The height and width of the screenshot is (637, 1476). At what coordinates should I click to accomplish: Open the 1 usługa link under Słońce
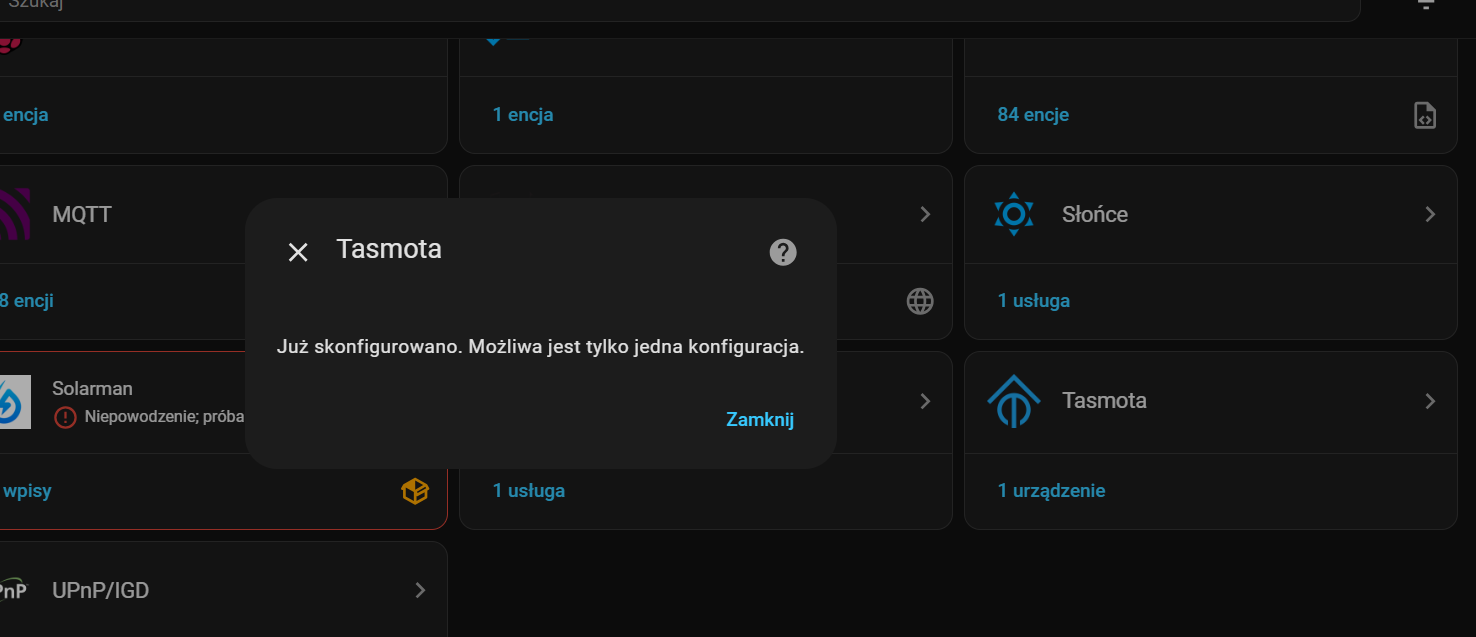point(1033,301)
